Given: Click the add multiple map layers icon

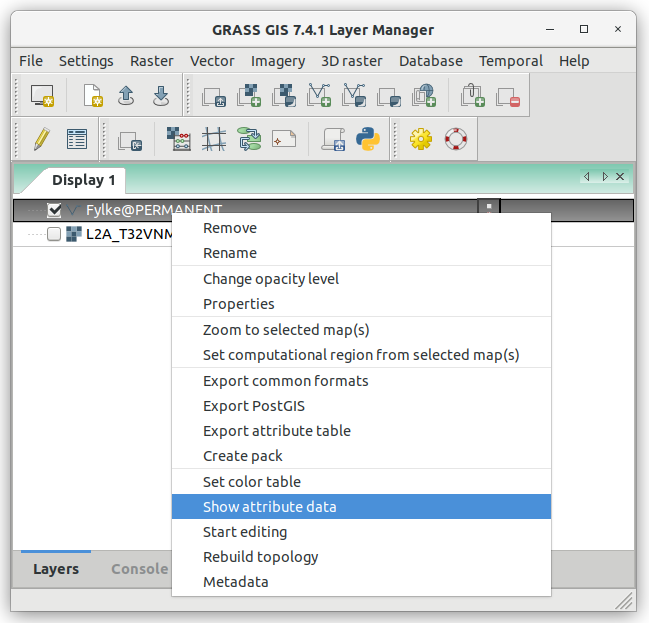Looking at the screenshot, I should point(214,97).
